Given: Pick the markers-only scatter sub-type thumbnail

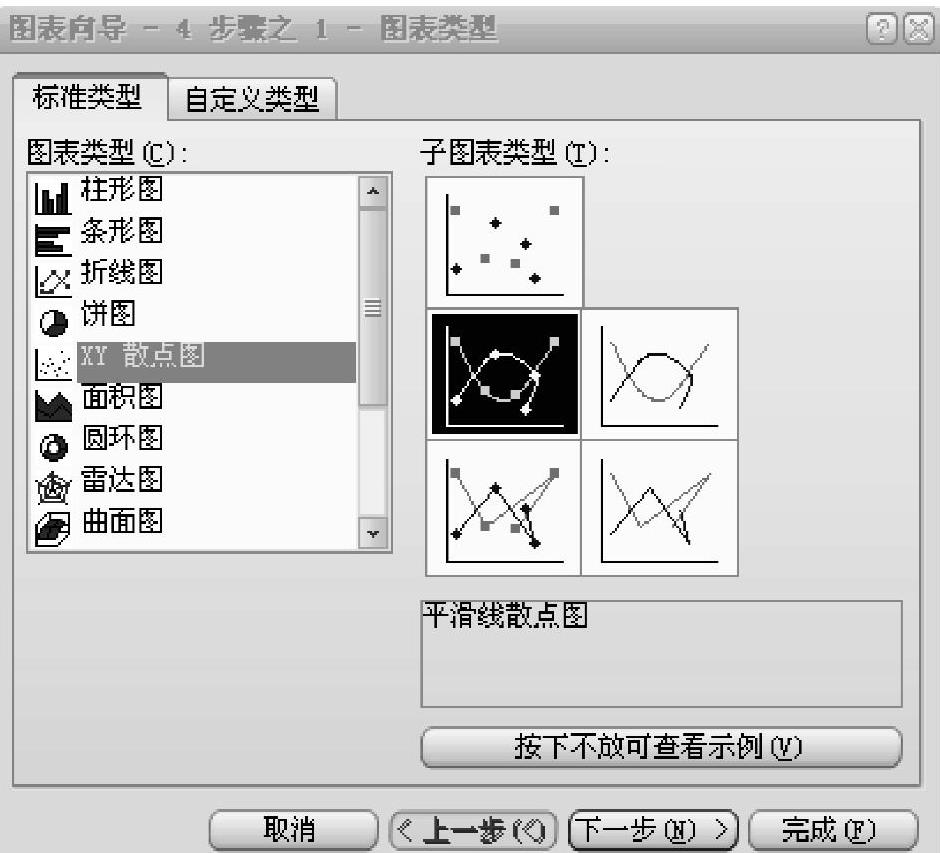Looking at the screenshot, I should coord(504,242).
